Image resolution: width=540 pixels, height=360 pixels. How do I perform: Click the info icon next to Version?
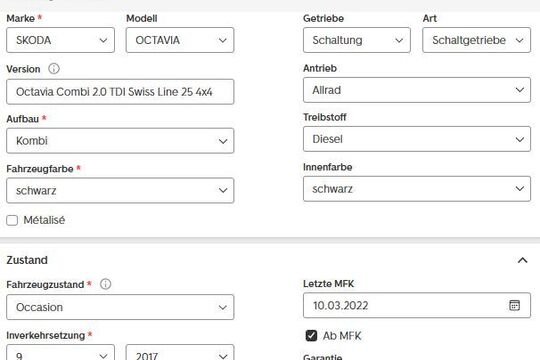(54, 69)
